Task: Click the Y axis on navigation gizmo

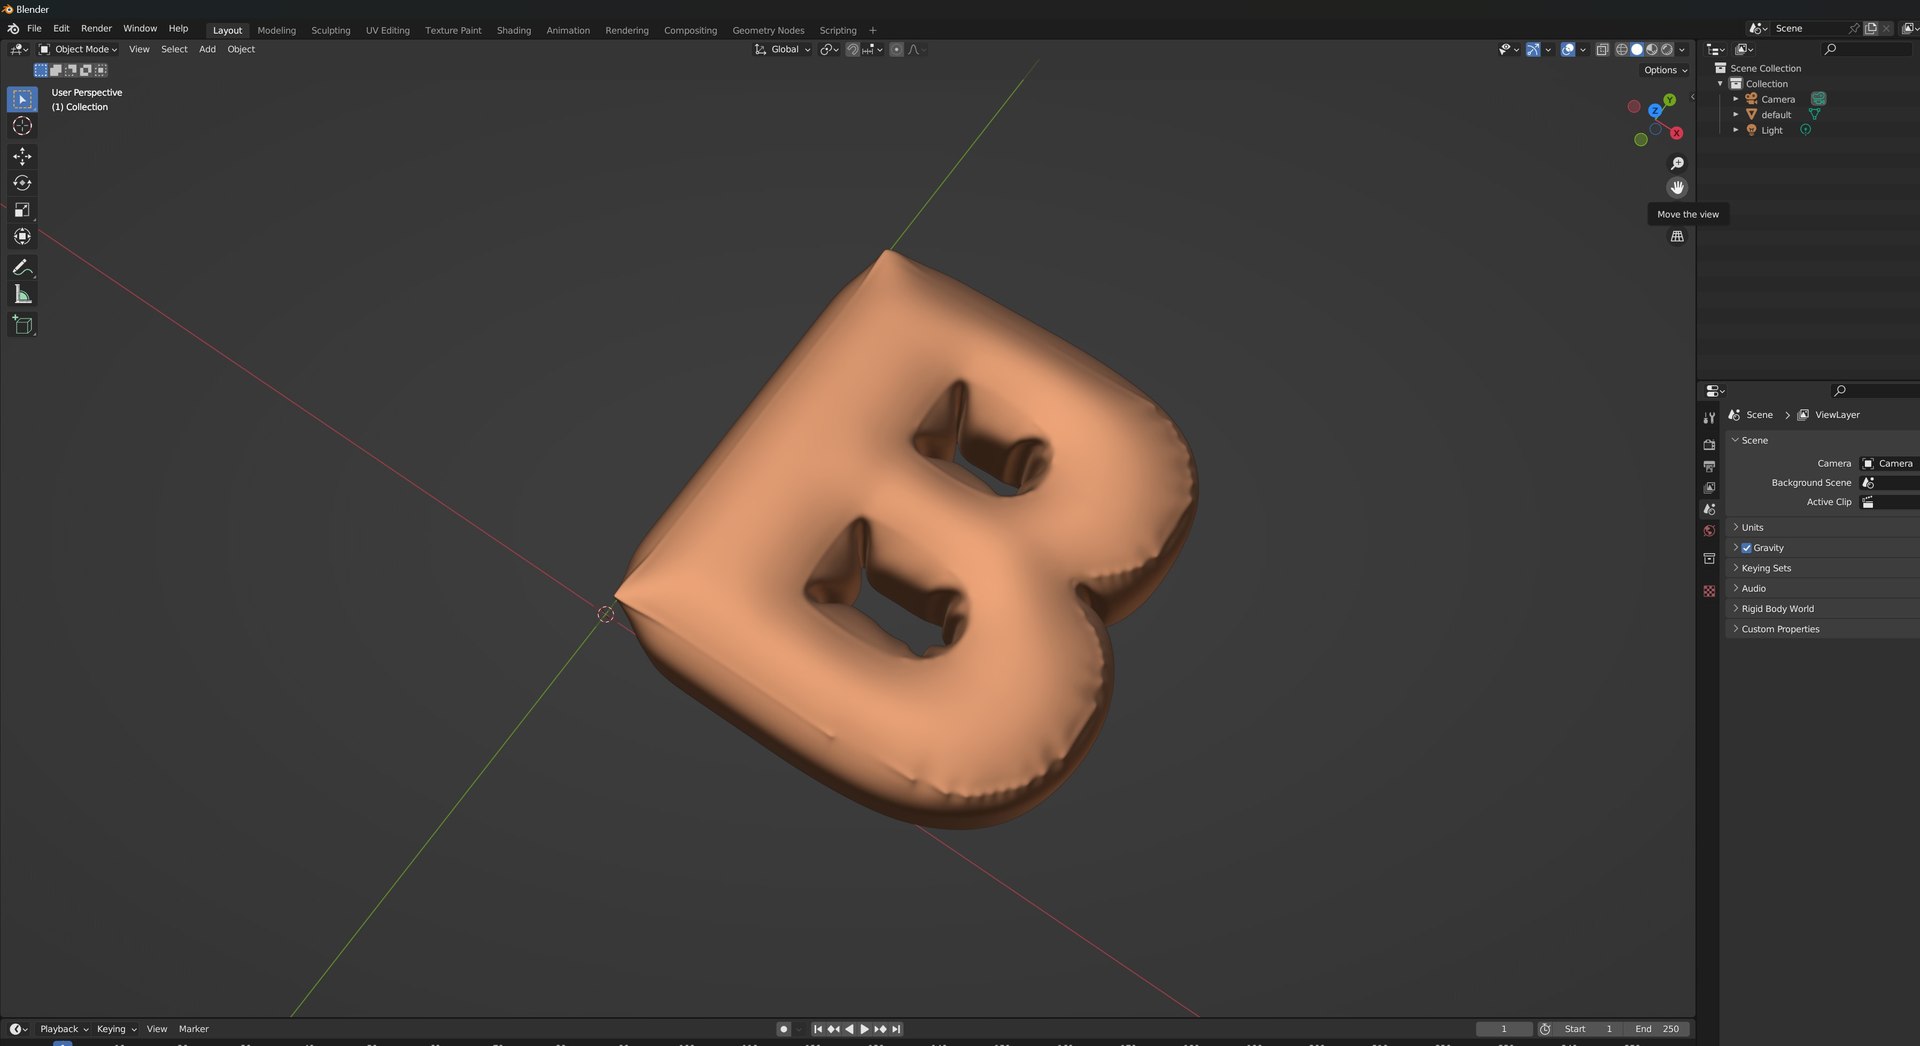Action: (1669, 100)
